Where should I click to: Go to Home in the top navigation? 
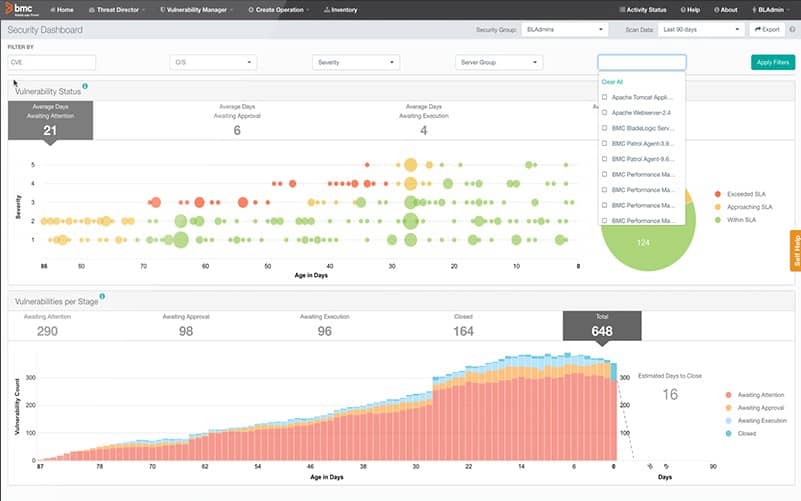pos(62,10)
